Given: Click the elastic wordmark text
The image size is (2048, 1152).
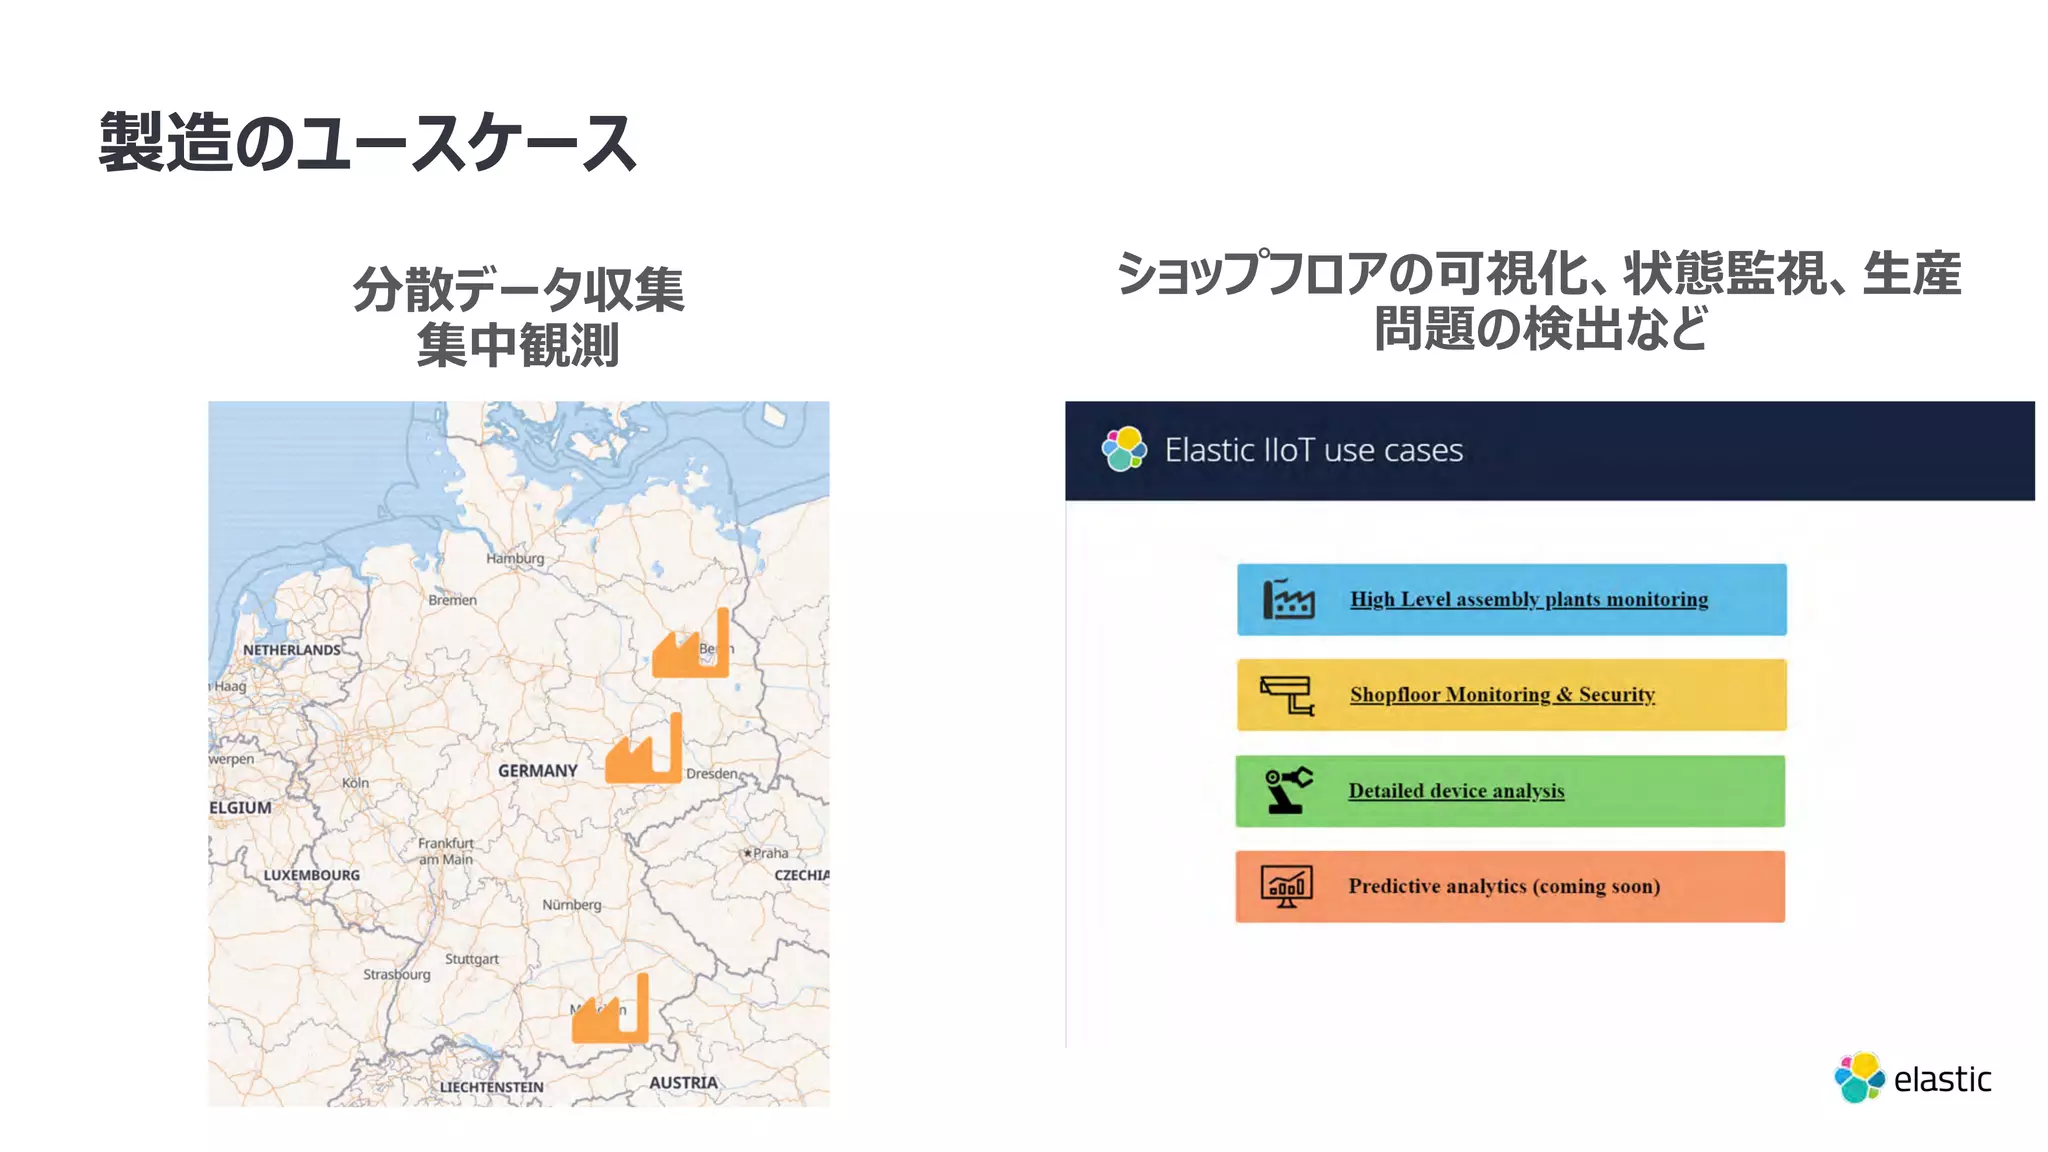Looking at the screenshot, I should point(1943,1079).
